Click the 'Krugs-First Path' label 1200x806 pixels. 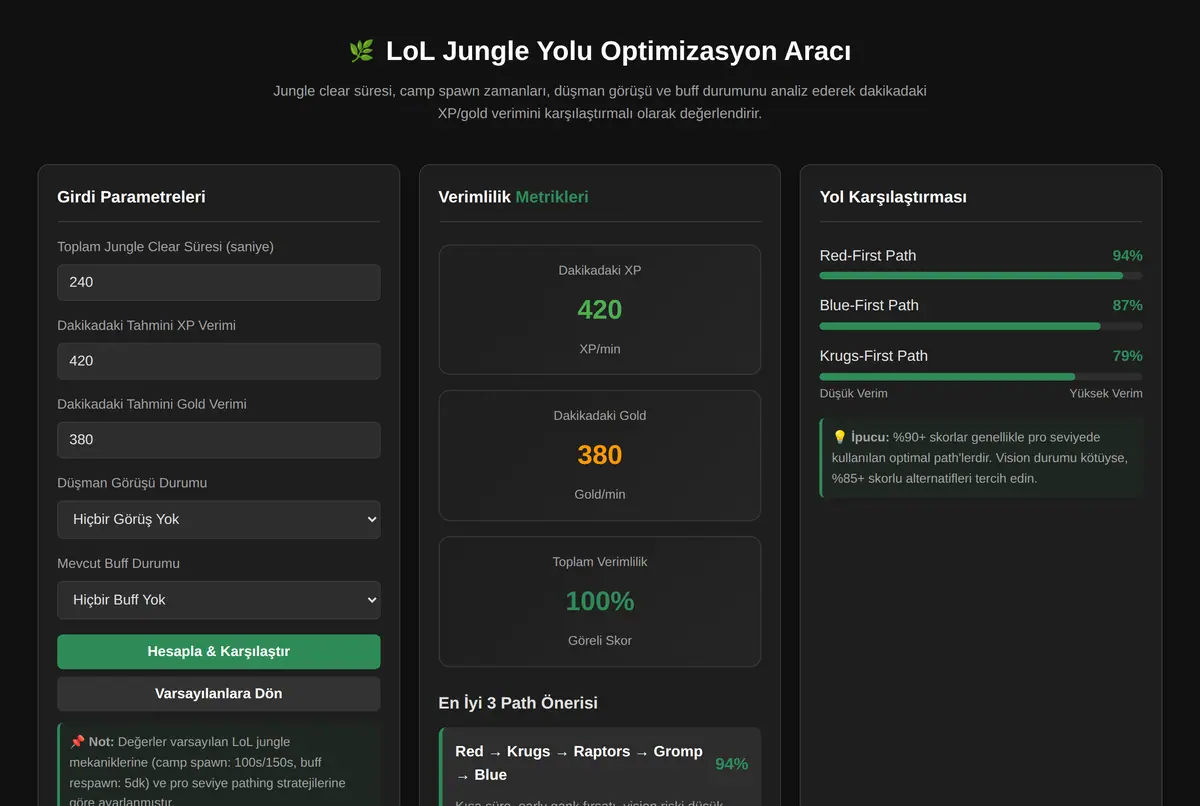[x=874, y=356]
